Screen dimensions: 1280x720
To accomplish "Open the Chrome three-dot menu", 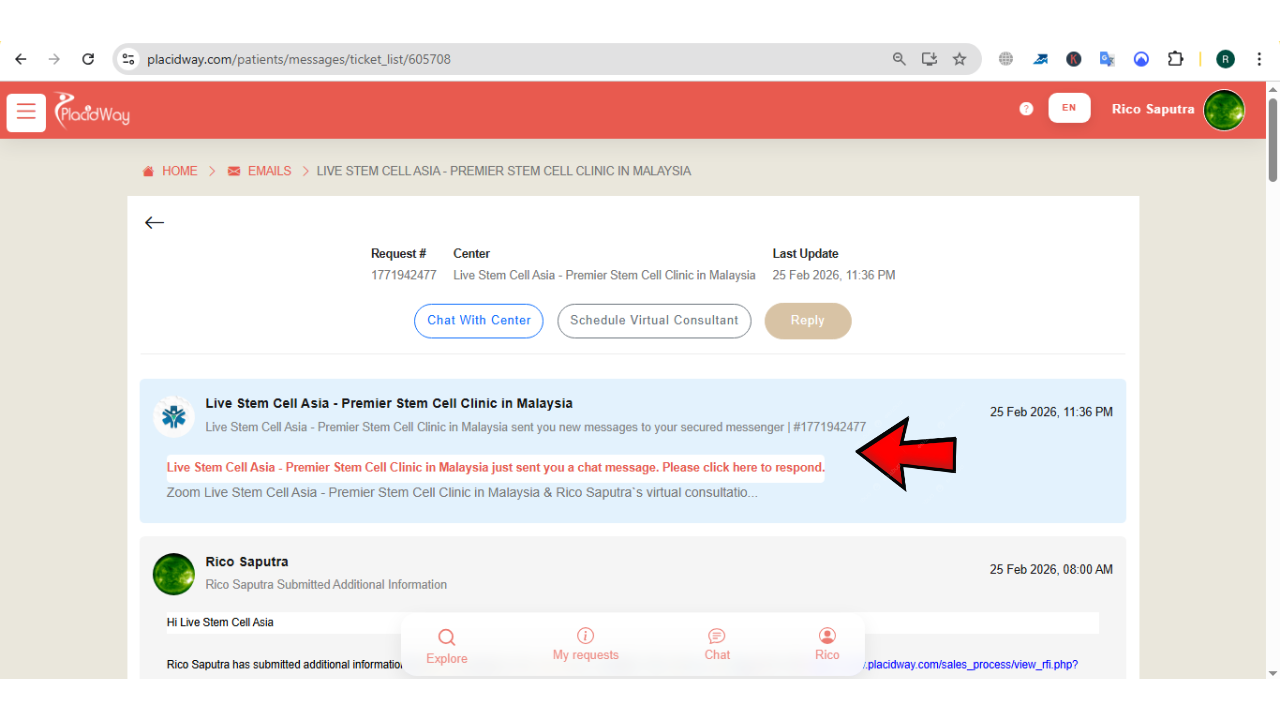I will (1259, 59).
